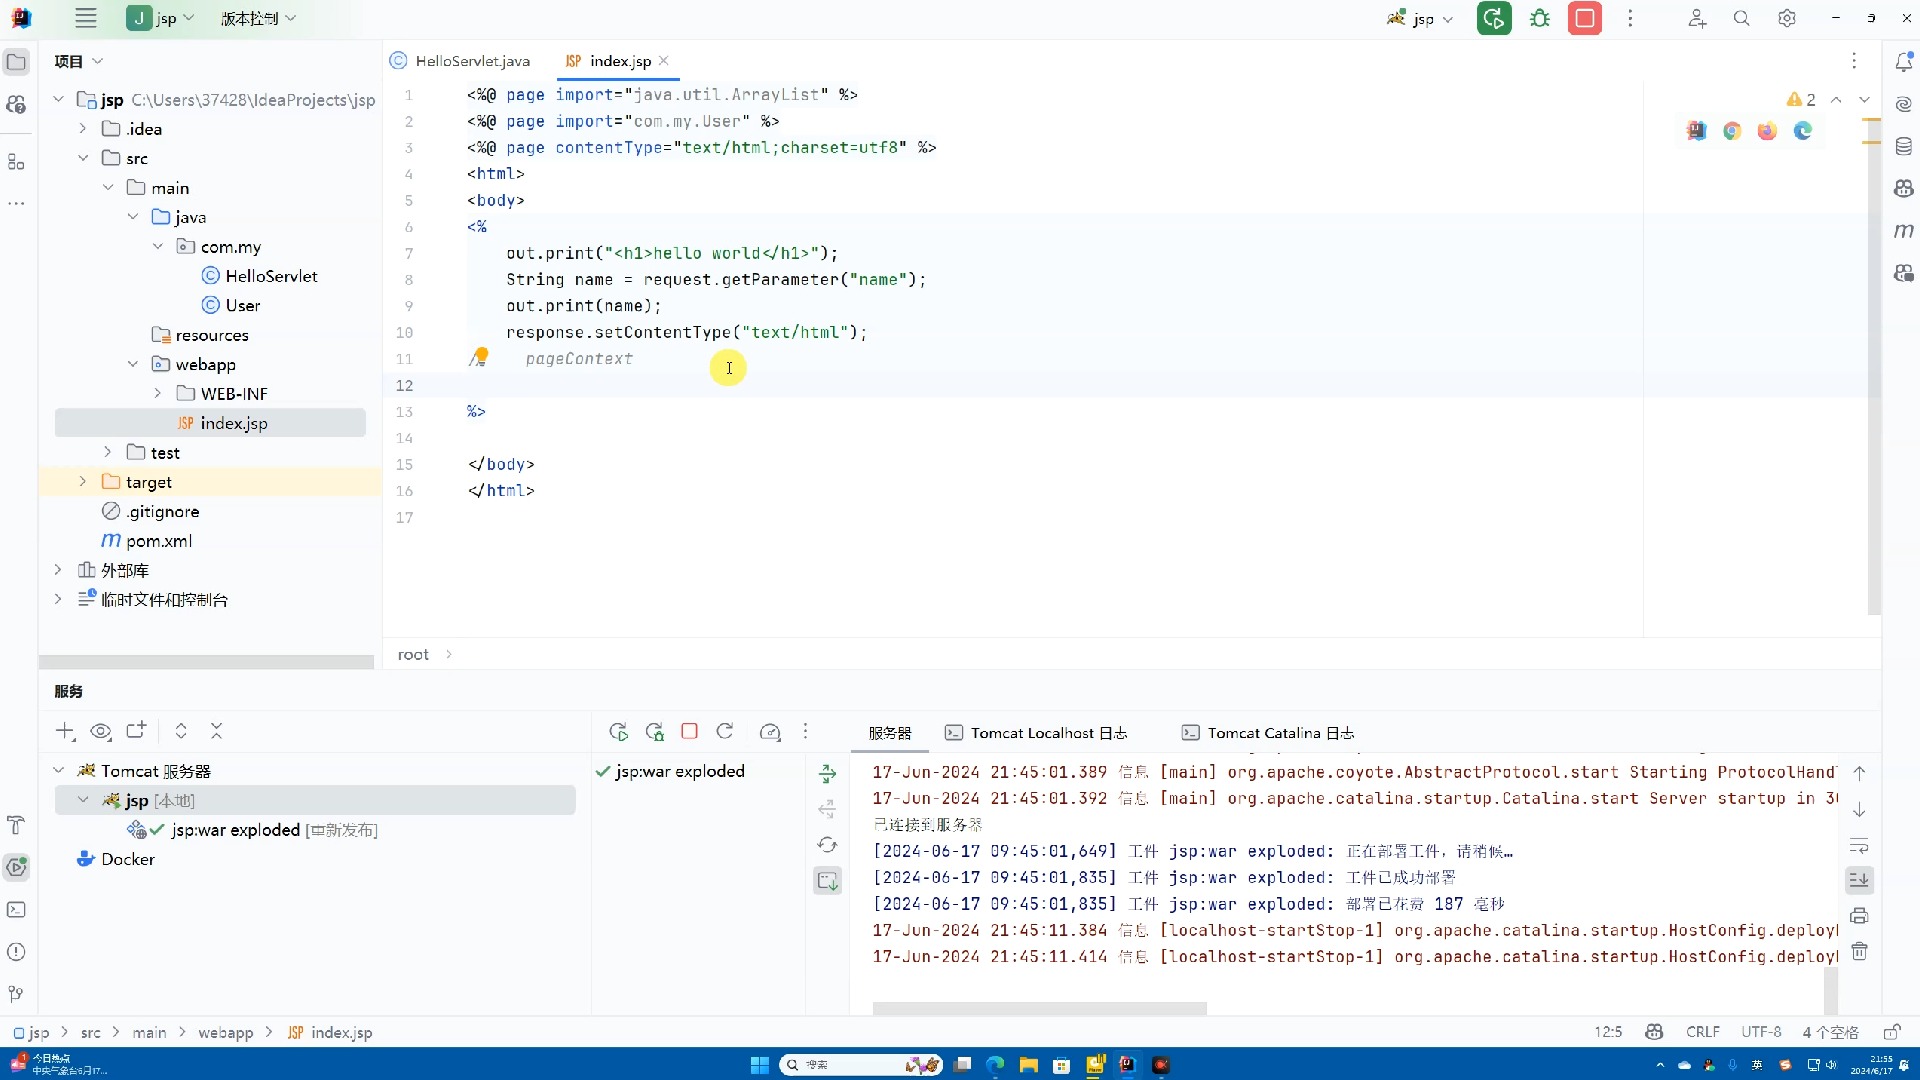Screen dimensions: 1920x1080
Task: Collapse Tomcat server node in Services
Action: [58, 771]
